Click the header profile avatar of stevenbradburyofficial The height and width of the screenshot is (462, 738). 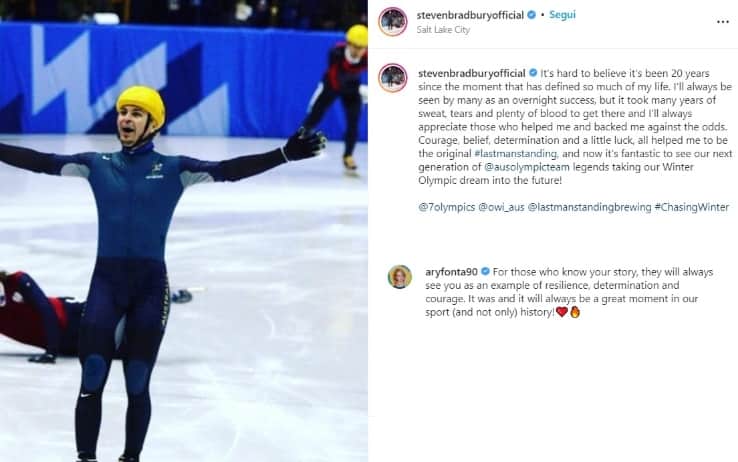click(393, 22)
